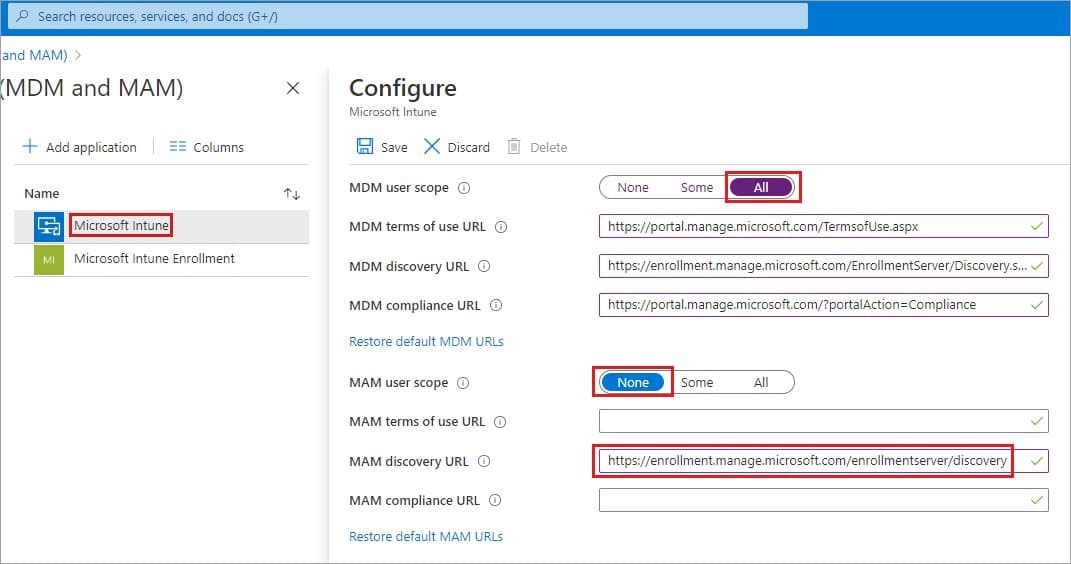Click the empty MAM terms of use URL field
The image size is (1071, 564).
pyautogui.click(x=824, y=421)
